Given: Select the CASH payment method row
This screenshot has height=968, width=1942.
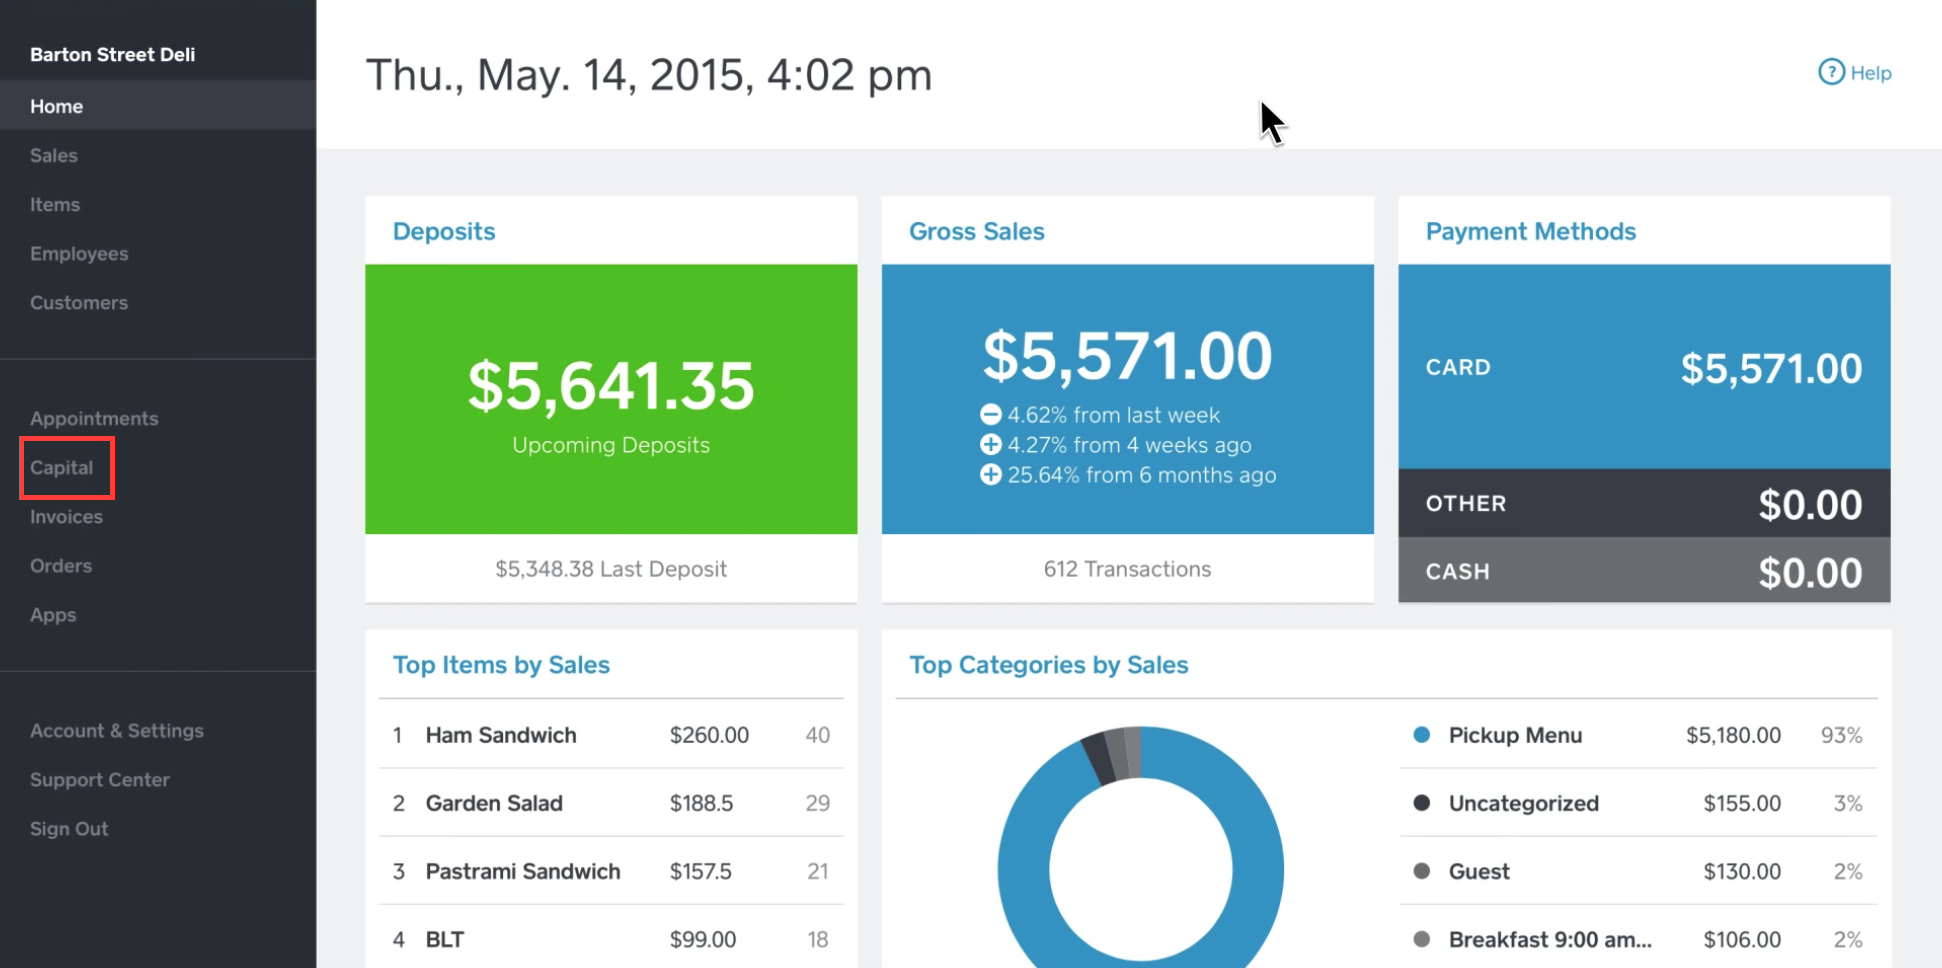Looking at the screenshot, I should [1644, 570].
